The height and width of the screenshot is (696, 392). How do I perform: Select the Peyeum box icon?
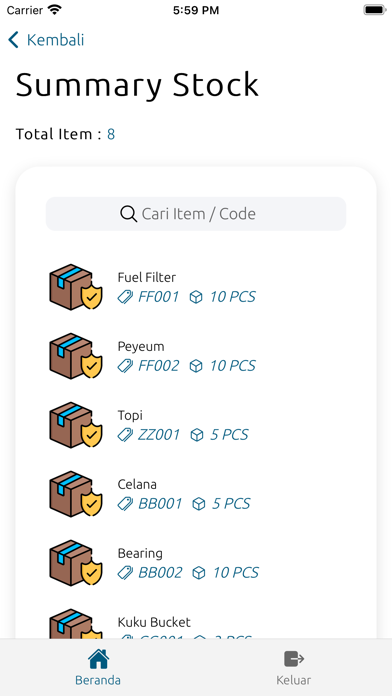pos(75,356)
